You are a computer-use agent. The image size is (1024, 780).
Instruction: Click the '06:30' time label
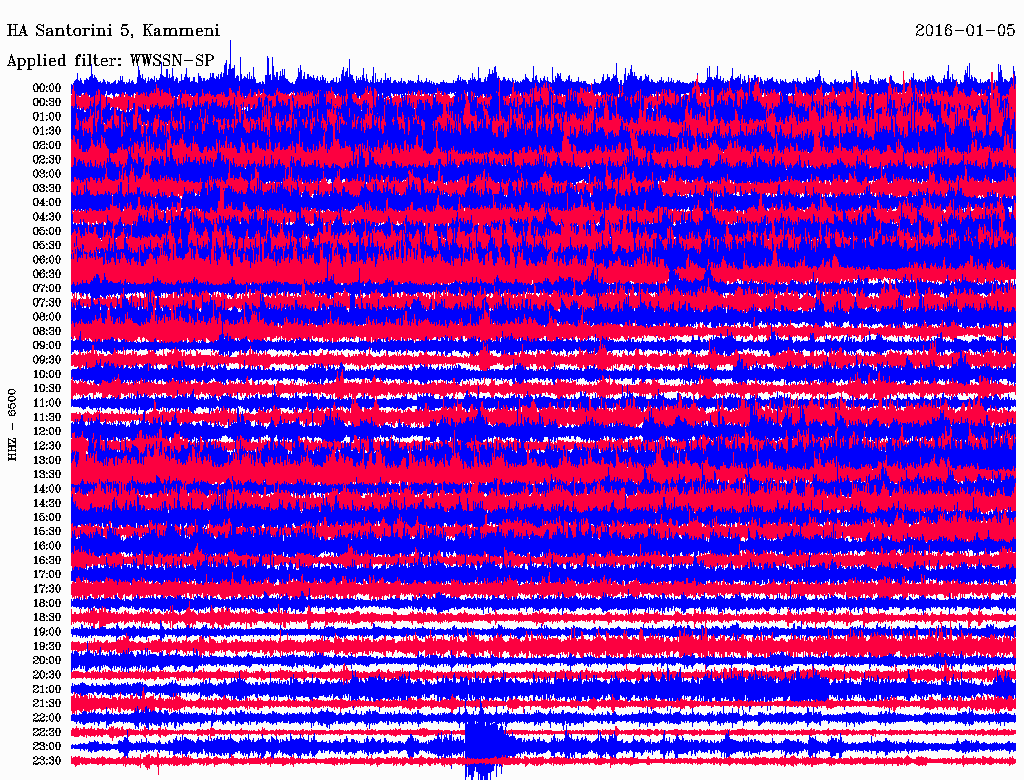point(47,274)
